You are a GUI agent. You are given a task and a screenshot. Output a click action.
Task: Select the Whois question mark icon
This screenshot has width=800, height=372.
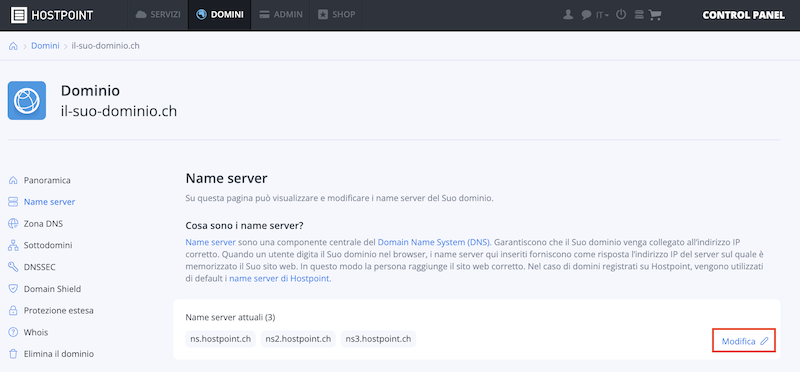click(x=13, y=332)
